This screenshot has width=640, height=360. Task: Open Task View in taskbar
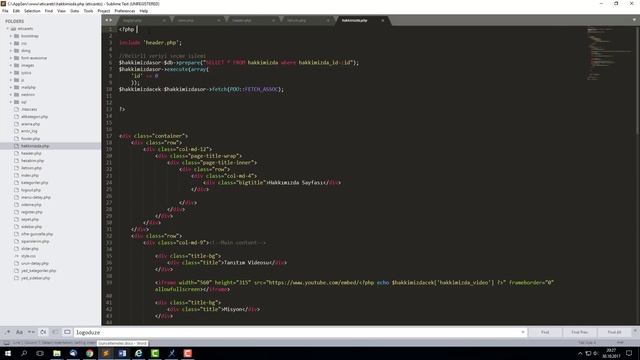40,353
